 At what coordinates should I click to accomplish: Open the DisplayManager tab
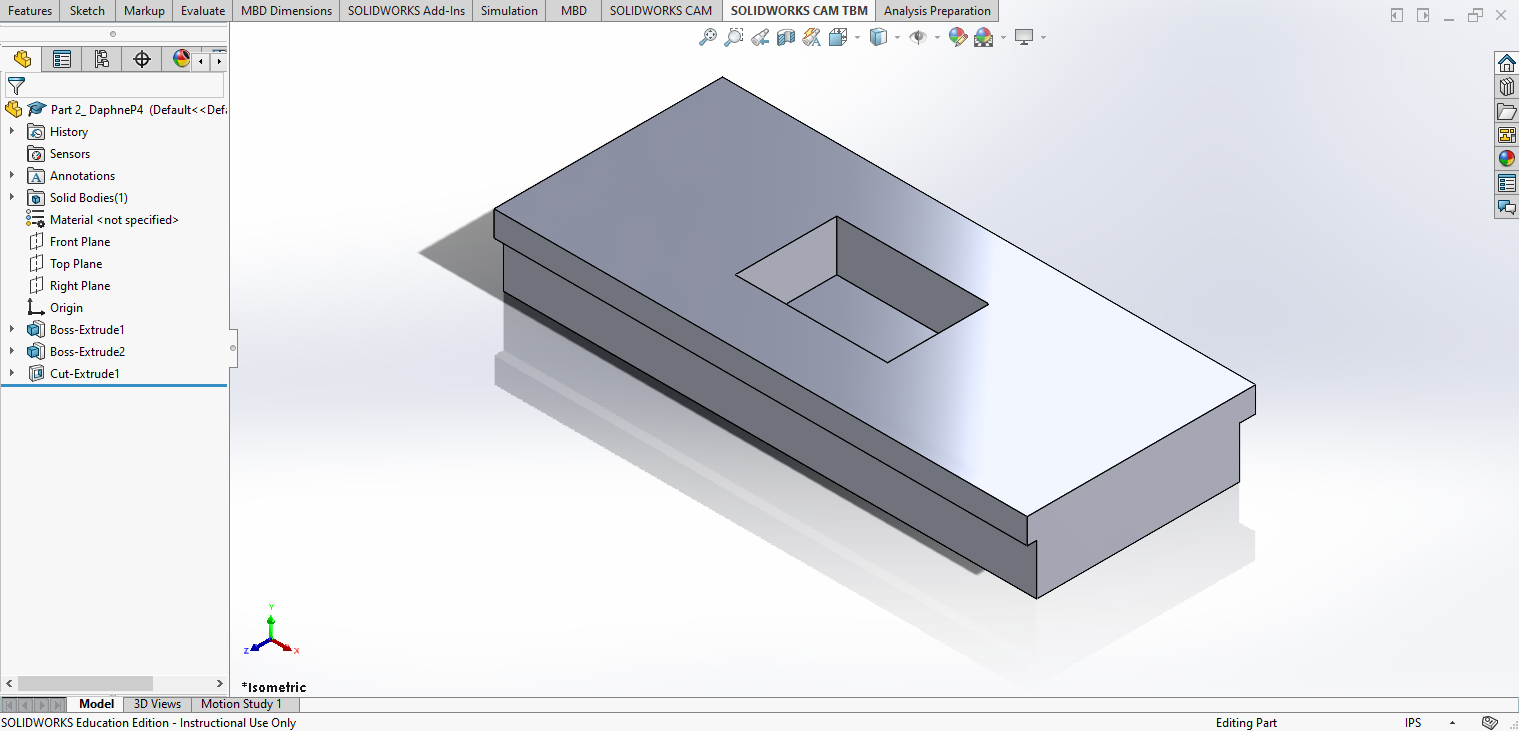point(181,59)
